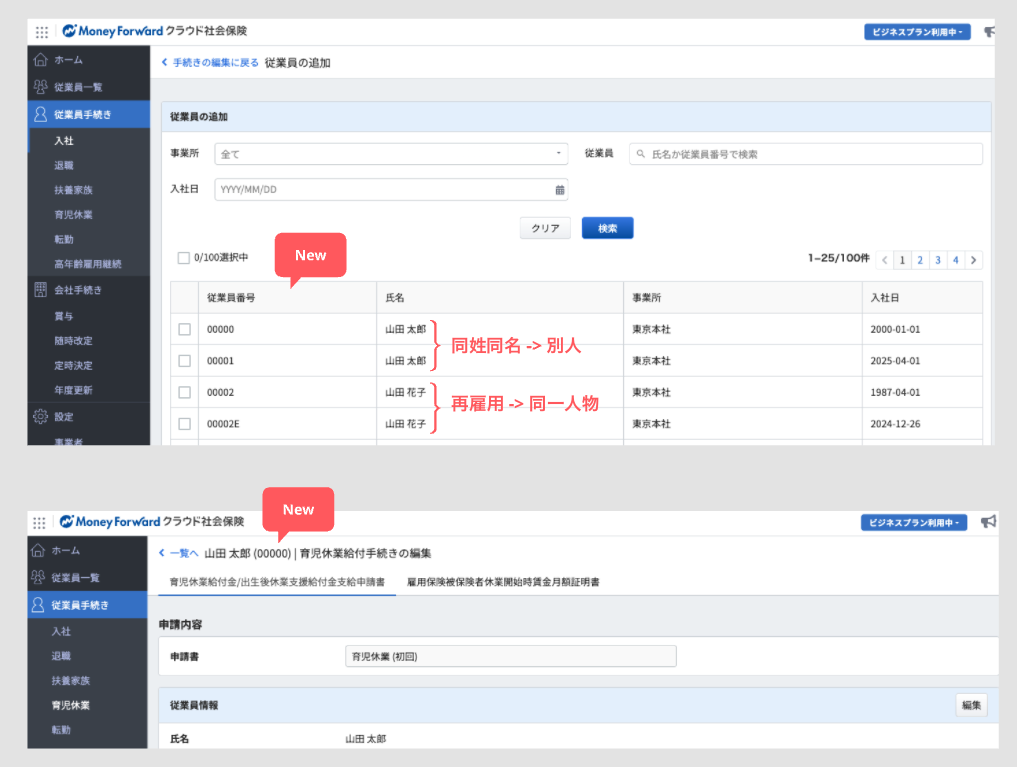1017x767 pixels.
Task: Open ビジネスプラン利用中 dropdown on 従業員の追加 screen
Action: click(916, 32)
